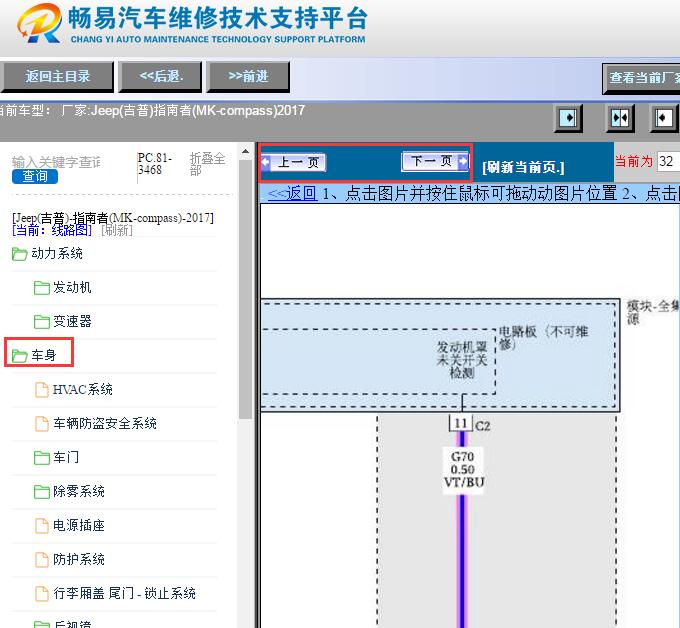Screen dimensions: 680x628
Task: Collapse the 车身 folder
Action: [43, 355]
